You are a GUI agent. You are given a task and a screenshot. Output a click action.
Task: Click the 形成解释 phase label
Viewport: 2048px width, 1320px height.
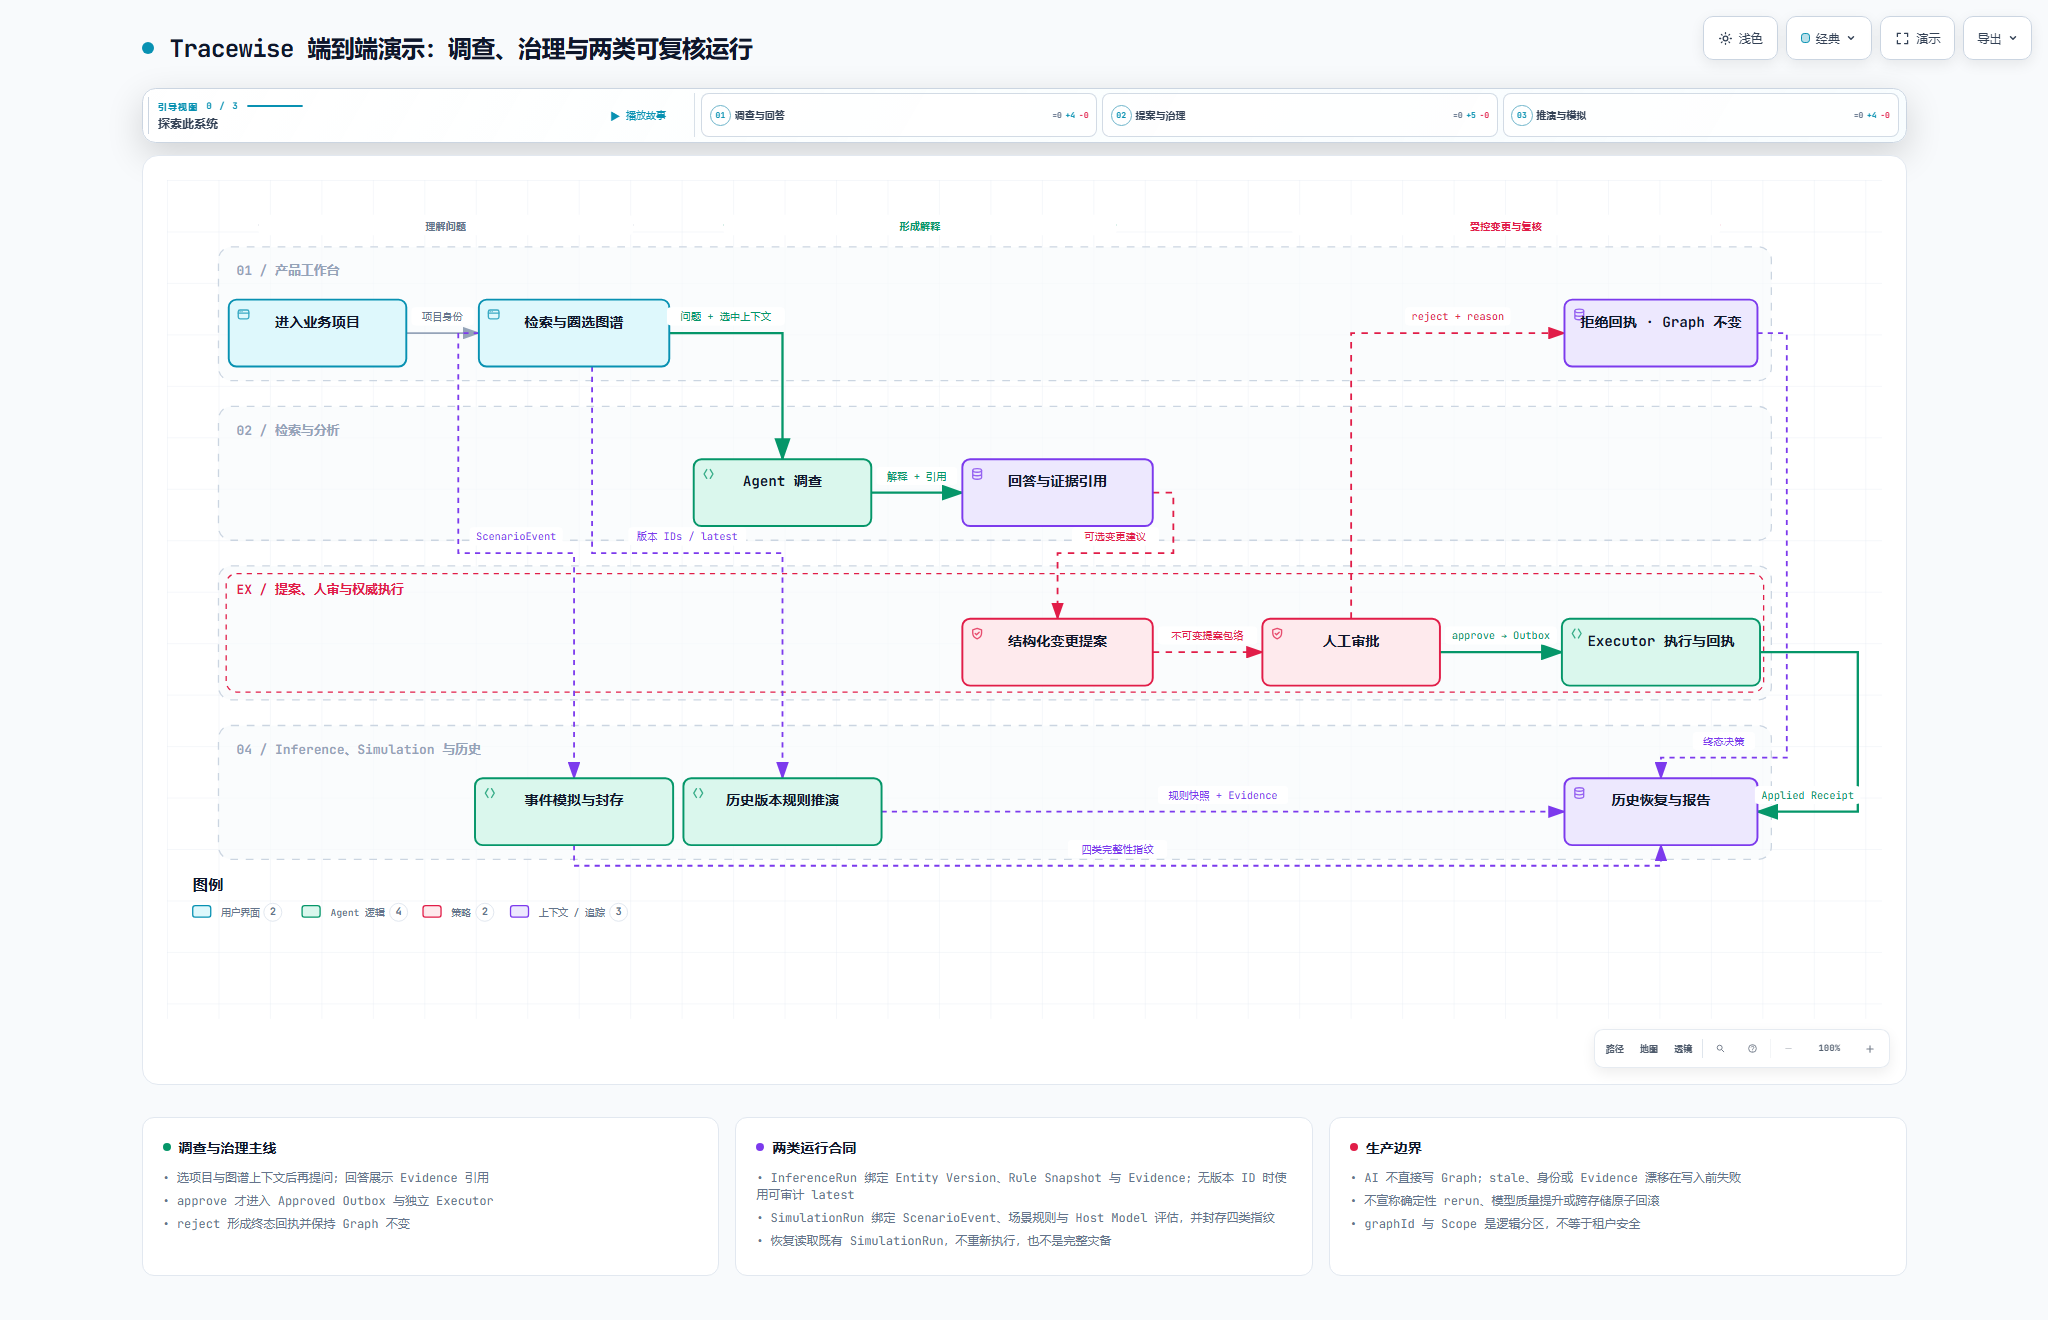coord(919,227)
